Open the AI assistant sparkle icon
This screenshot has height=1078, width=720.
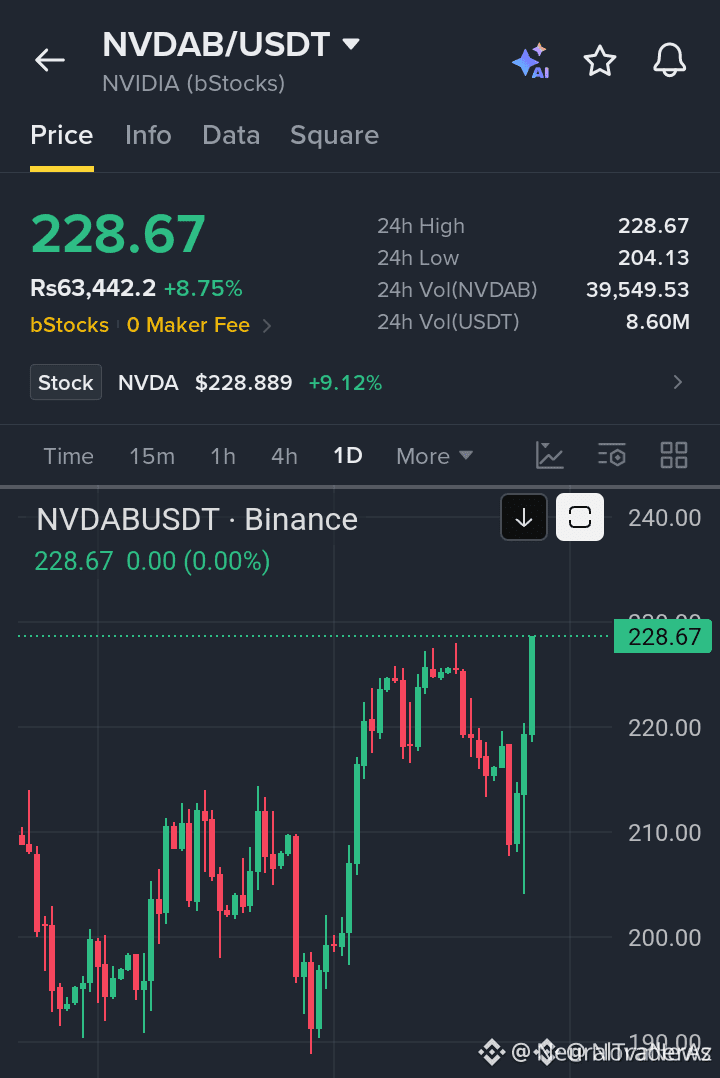point(531,60)
